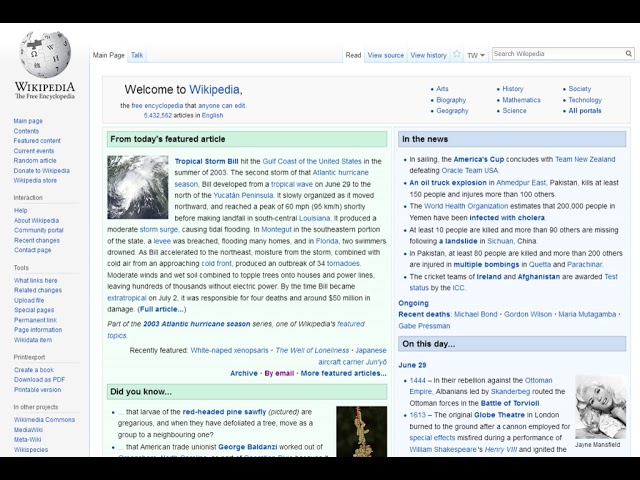Select the Read tab

point(353,55)
